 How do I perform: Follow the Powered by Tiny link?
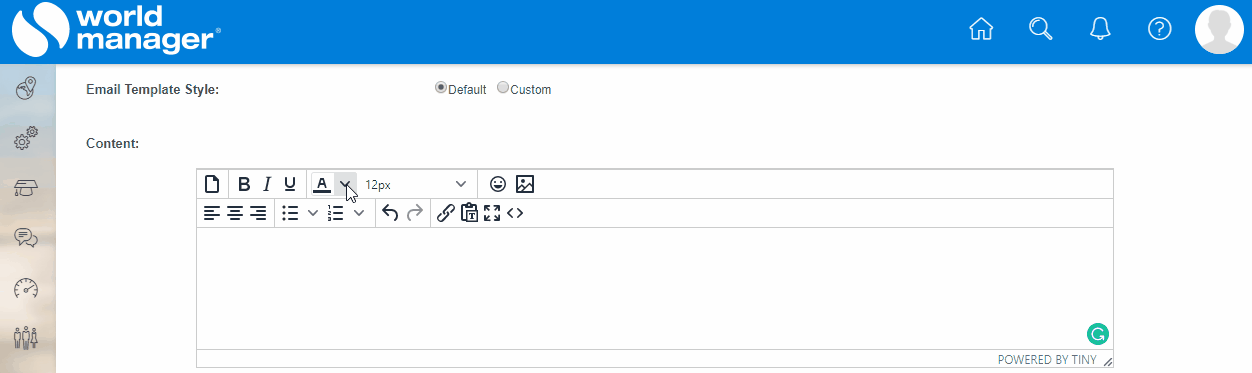pyautogui.click(x=1046, y=360)
